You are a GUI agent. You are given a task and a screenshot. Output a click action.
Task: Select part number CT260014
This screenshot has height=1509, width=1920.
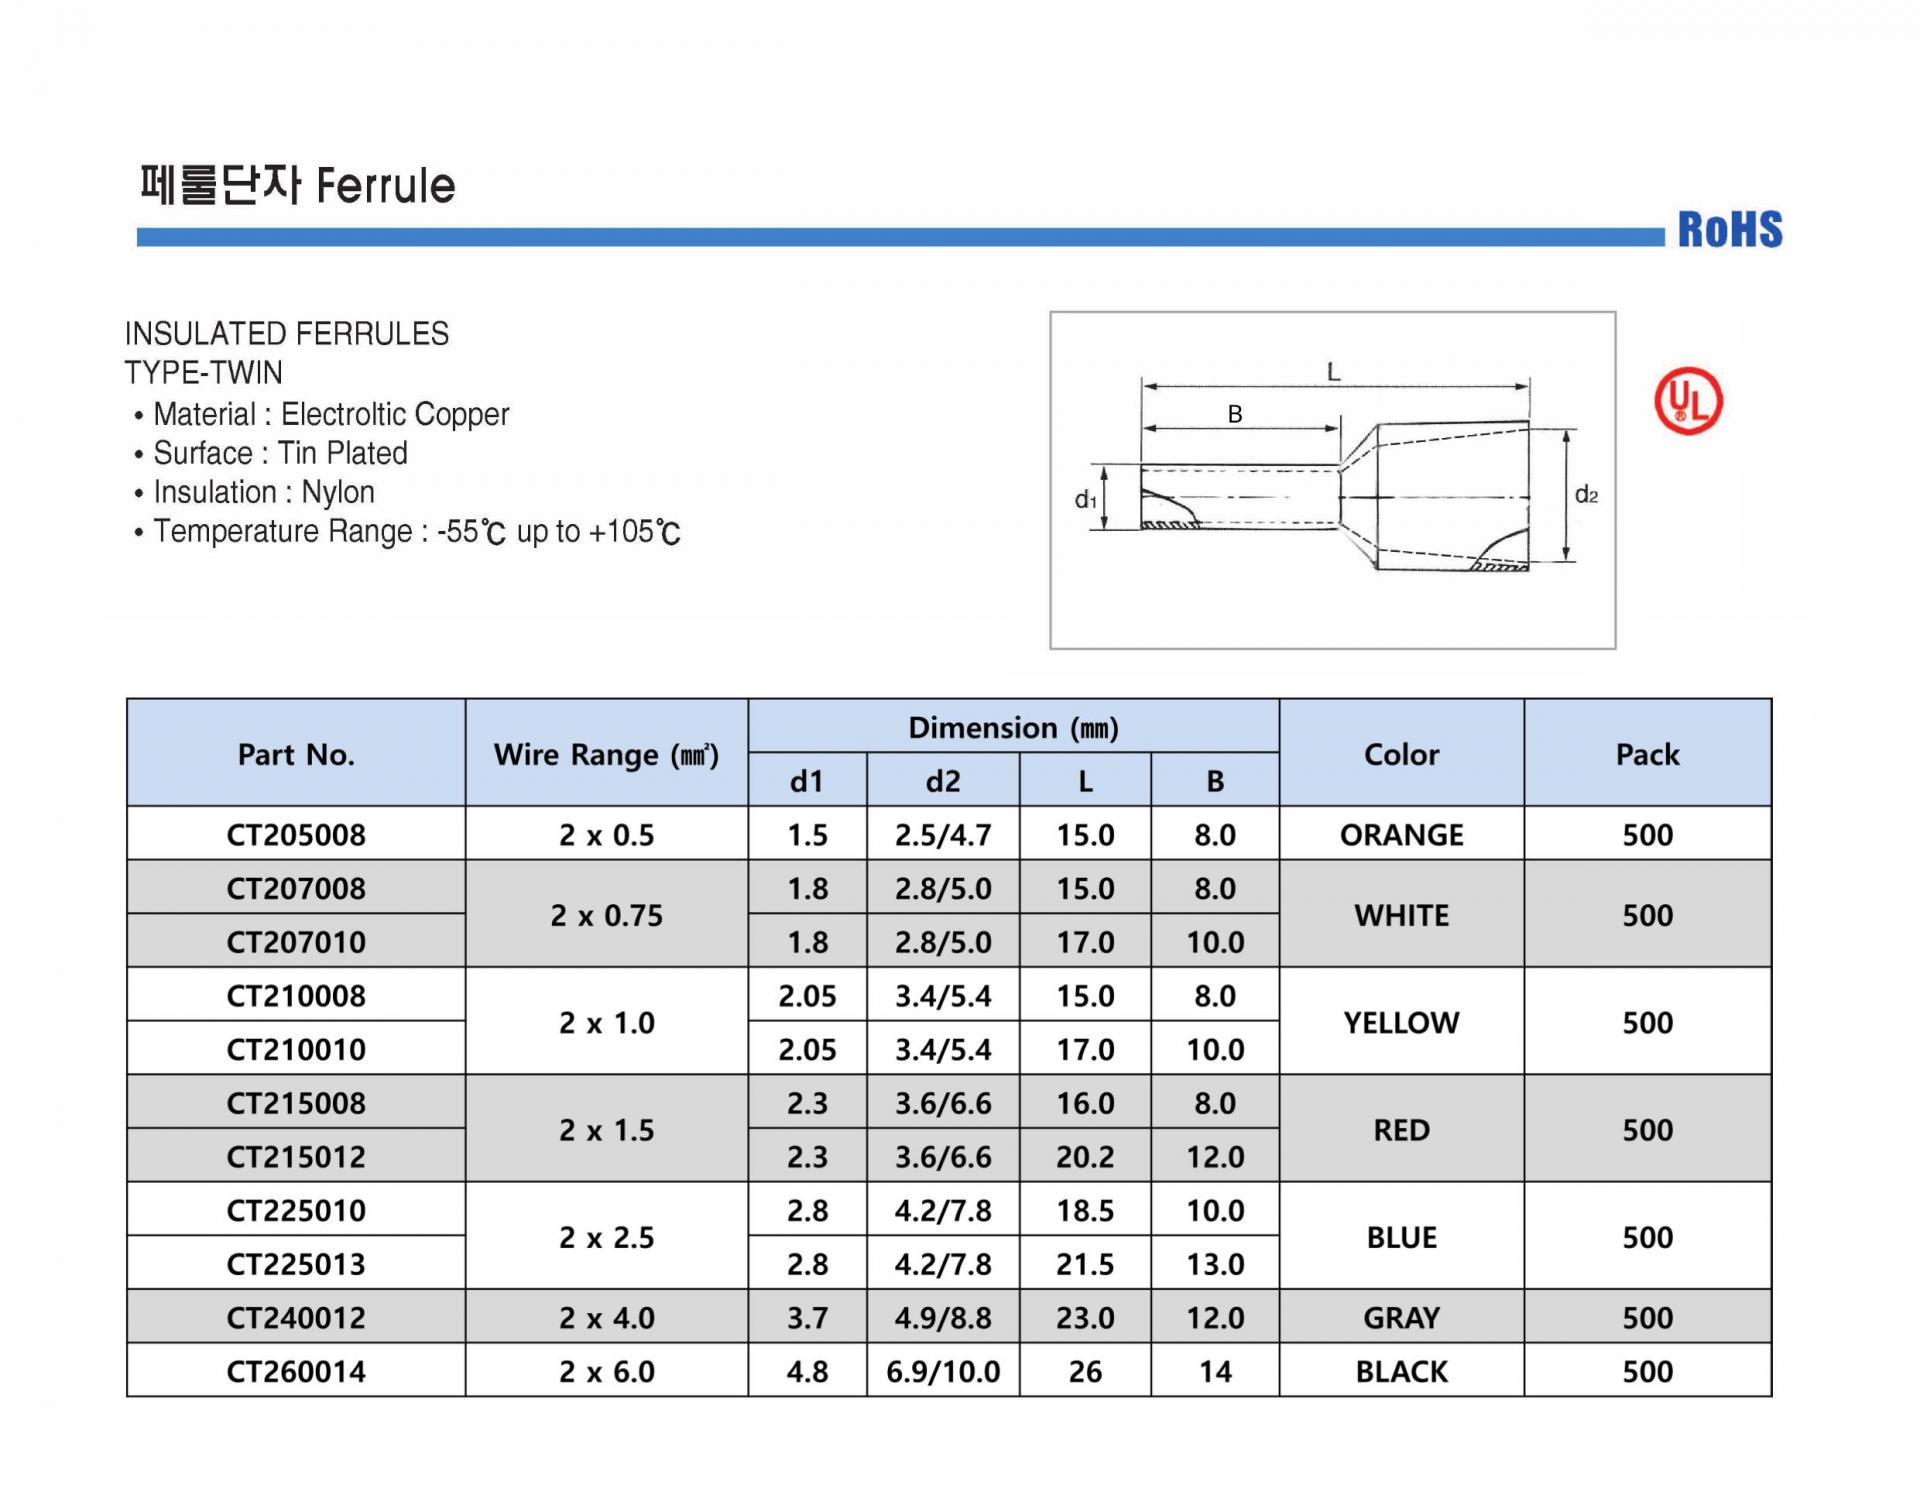(296, 1371)
